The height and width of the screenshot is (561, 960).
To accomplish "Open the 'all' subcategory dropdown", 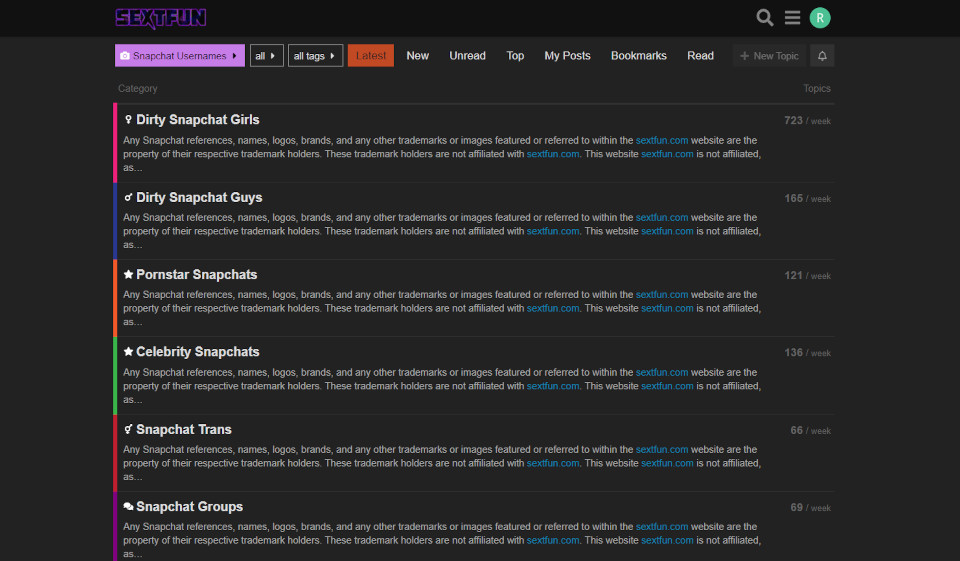I will [266, 56].
